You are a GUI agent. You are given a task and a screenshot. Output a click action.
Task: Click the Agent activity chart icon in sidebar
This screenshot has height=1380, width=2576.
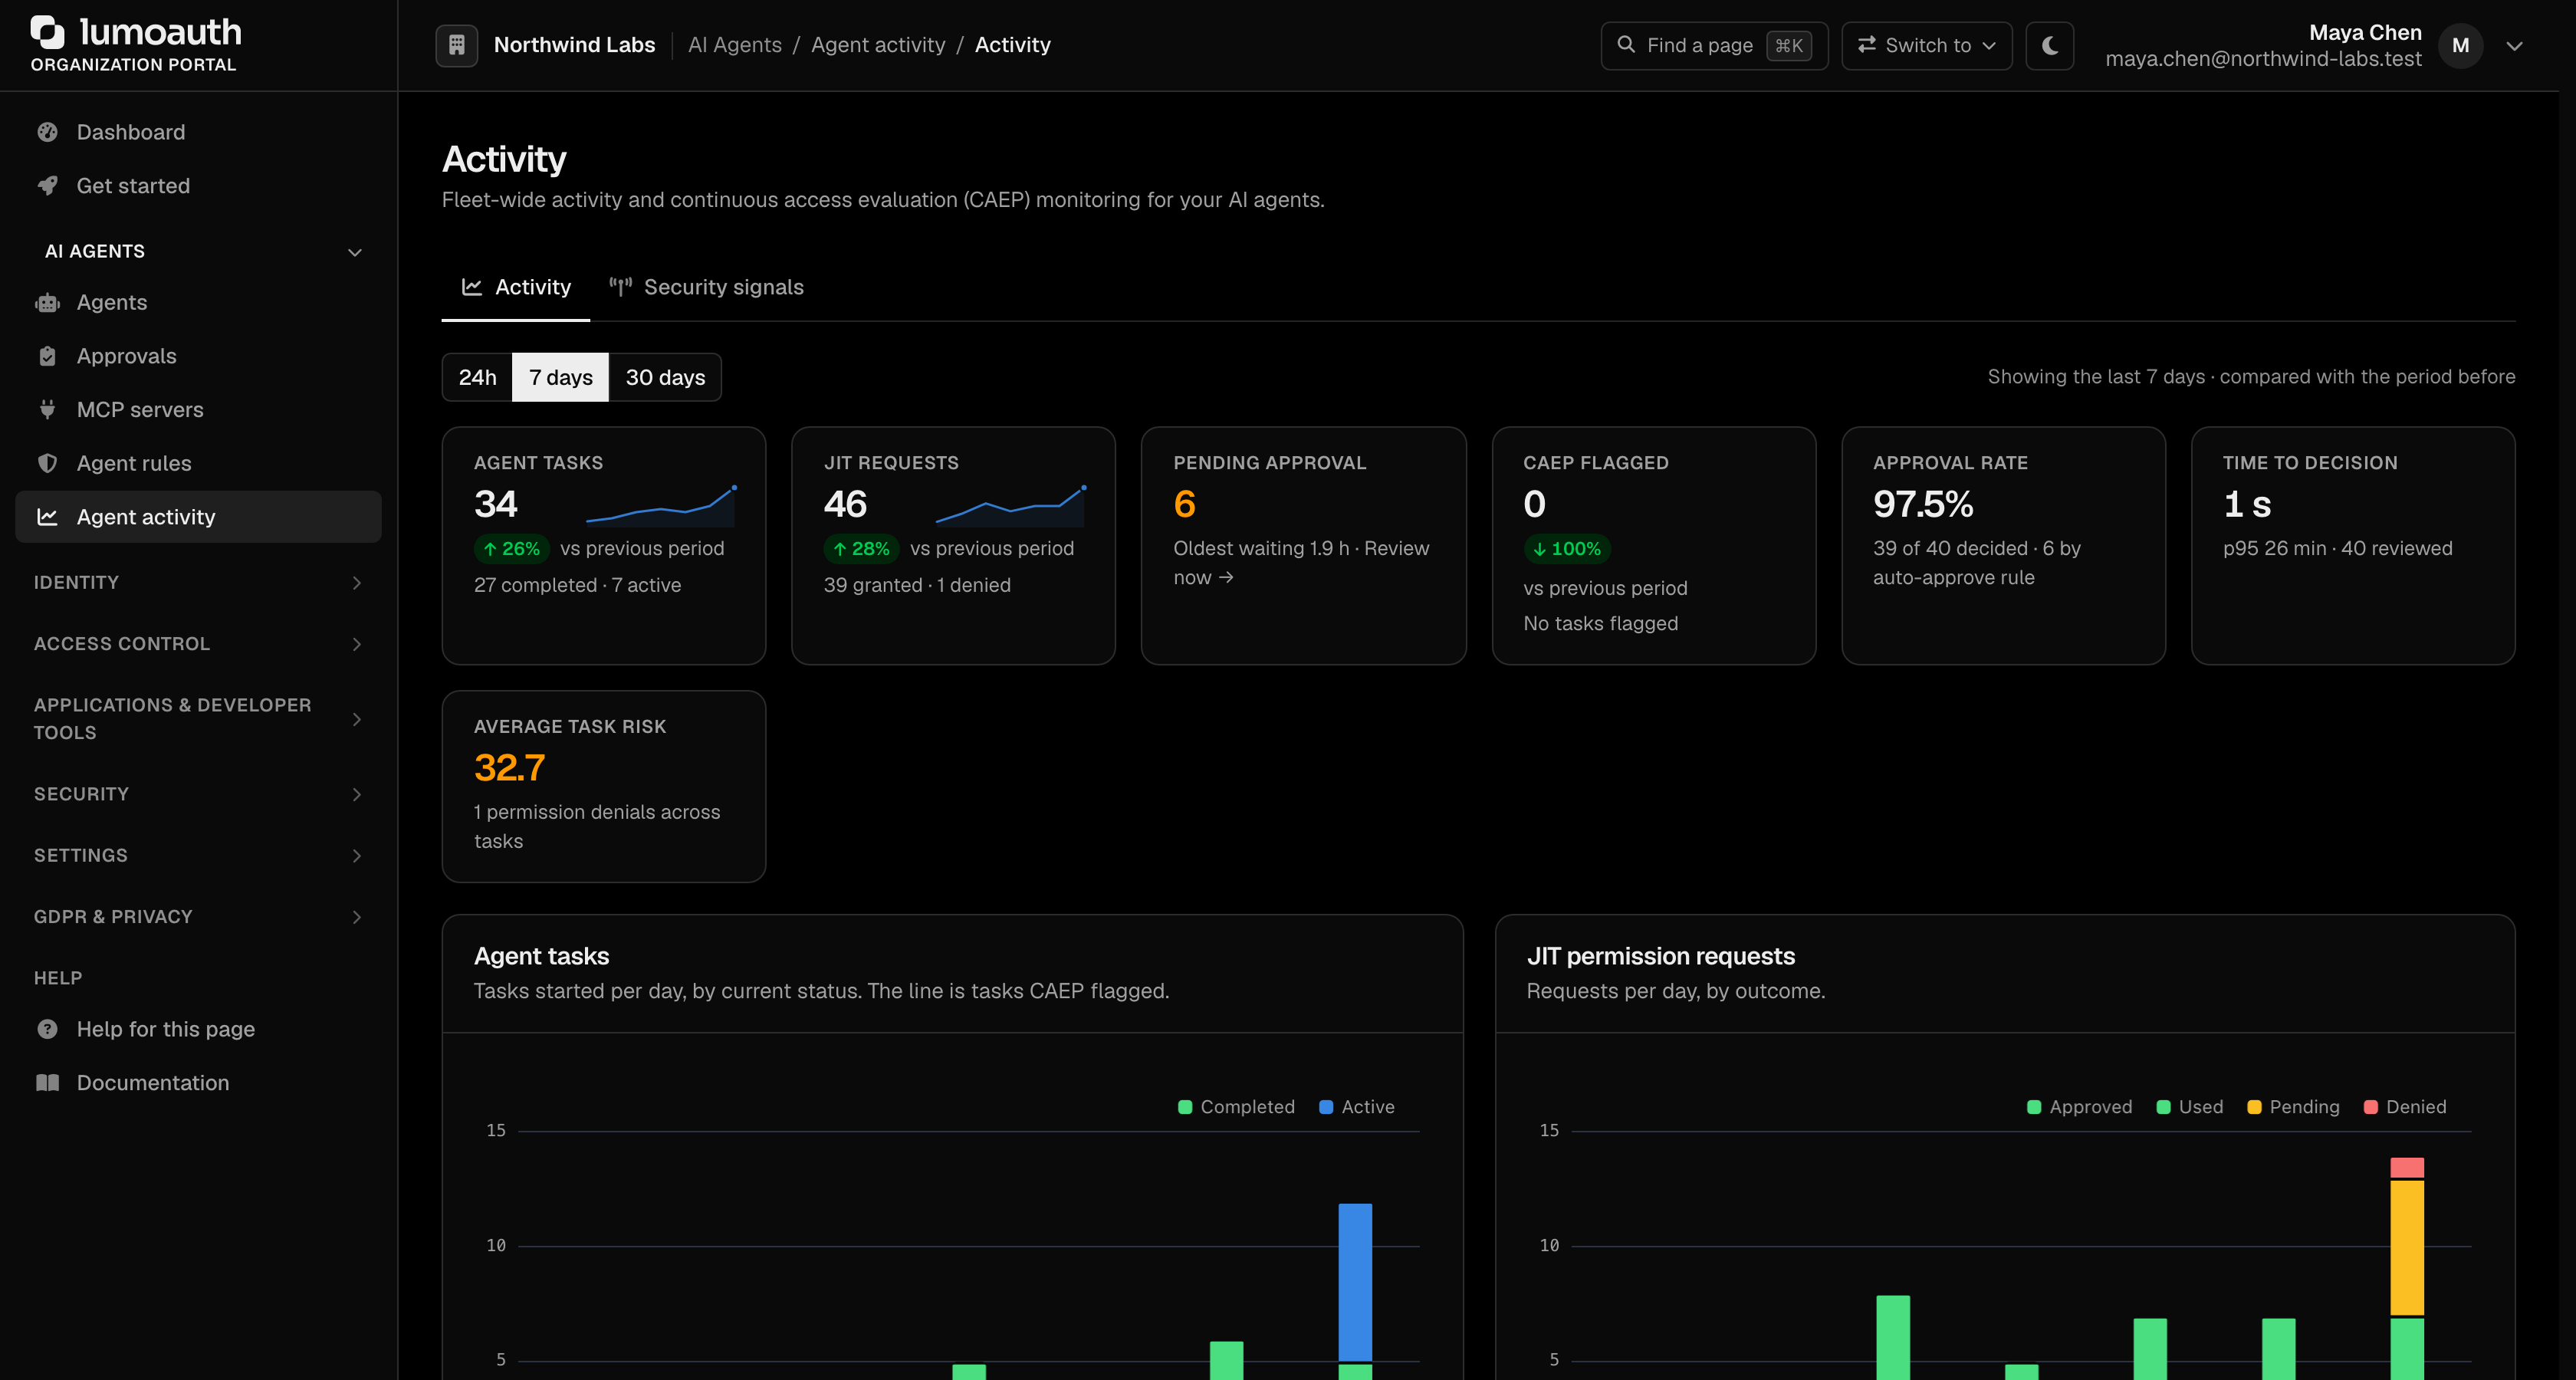click(x=47, y=517)
